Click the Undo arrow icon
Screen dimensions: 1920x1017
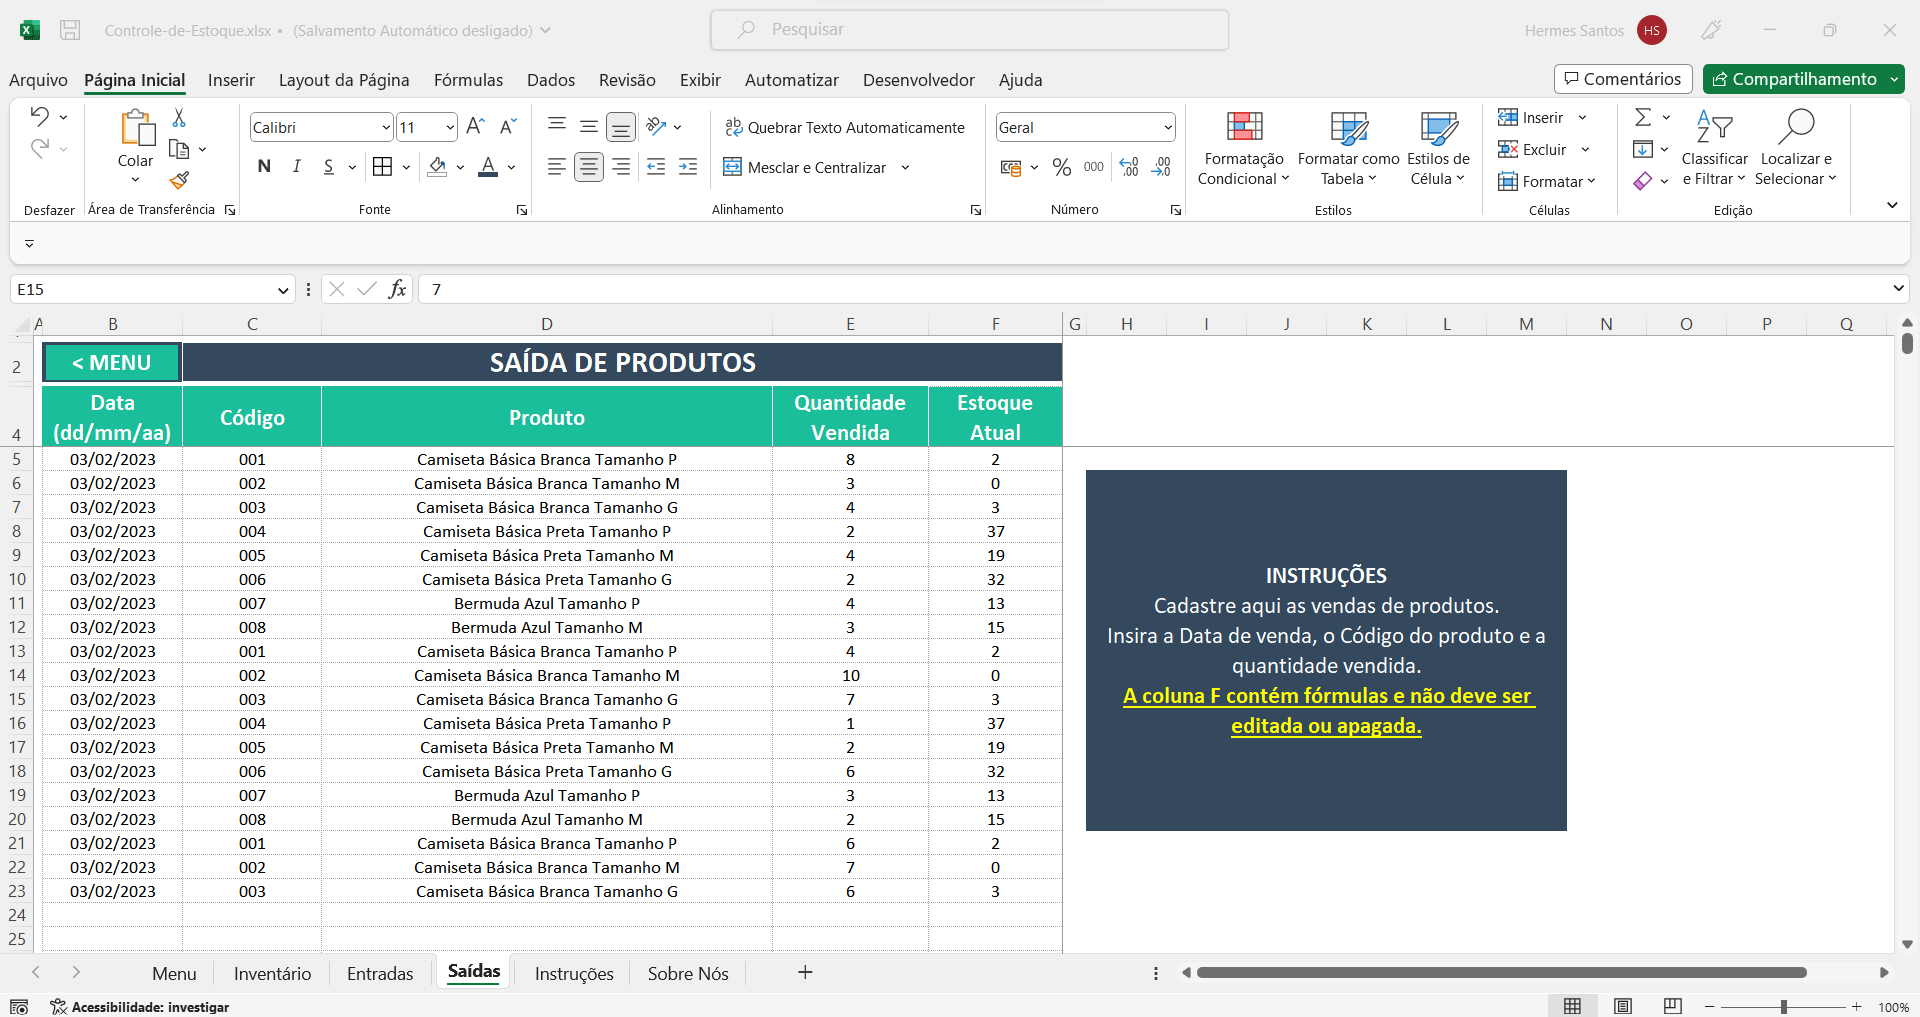tap(39, 116)
